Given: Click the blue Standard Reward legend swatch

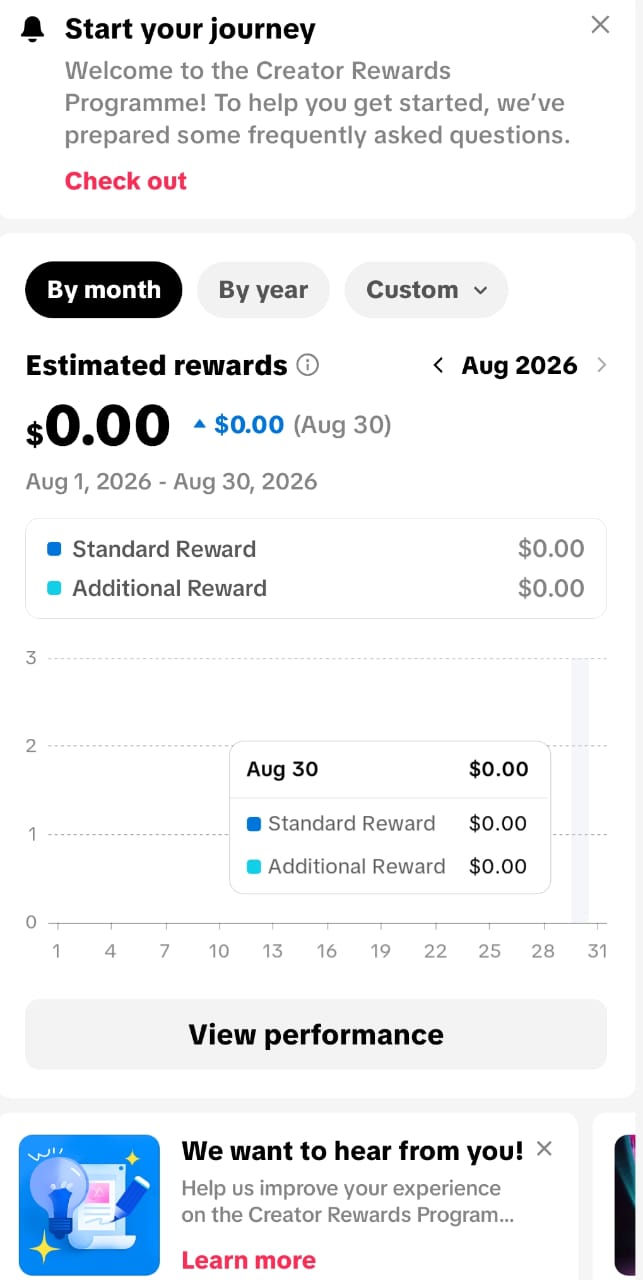Looking at the screenshot, I should click(x=54, y=549).
